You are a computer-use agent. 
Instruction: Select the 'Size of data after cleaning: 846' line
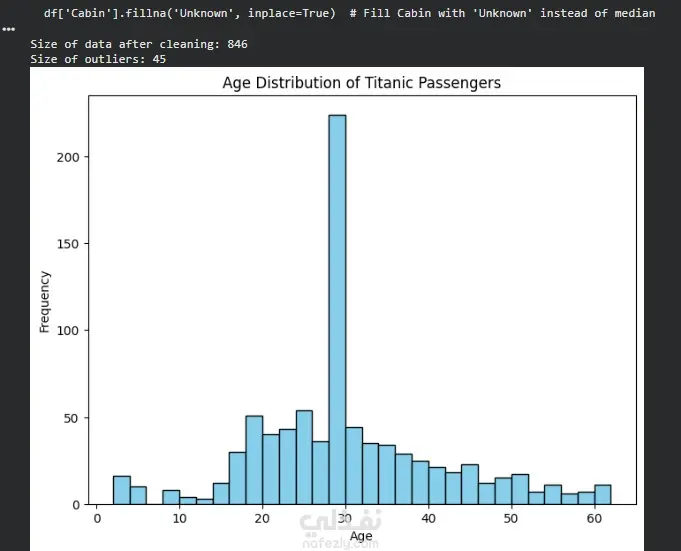(x=139, y=44)
